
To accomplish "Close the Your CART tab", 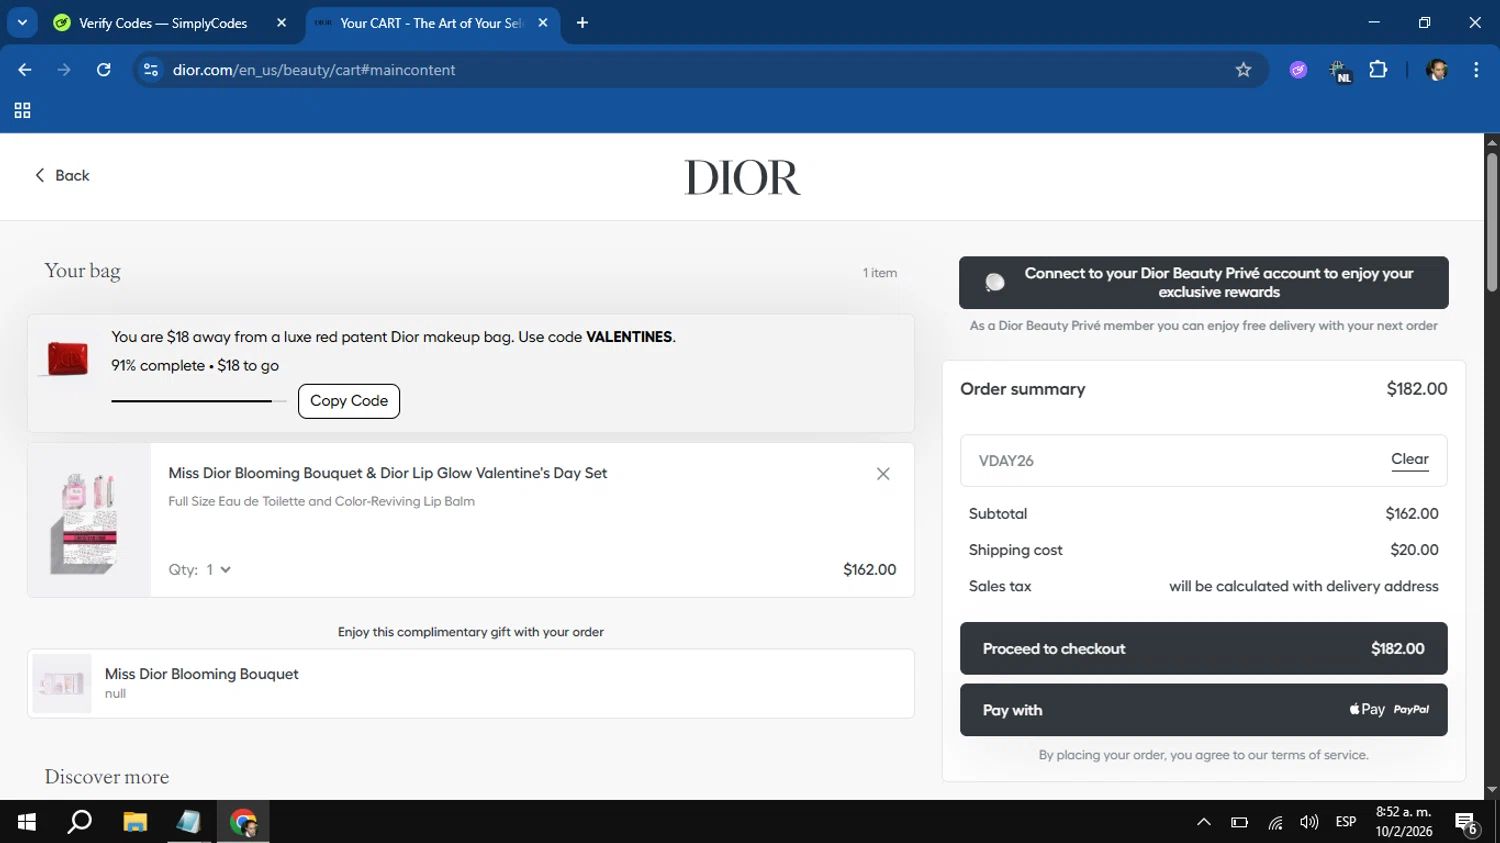I will click(x=543, y=23).
